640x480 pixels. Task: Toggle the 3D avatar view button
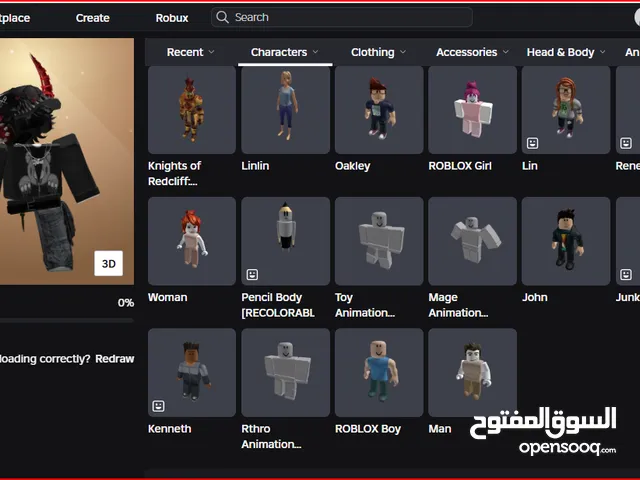click(109, 263)
